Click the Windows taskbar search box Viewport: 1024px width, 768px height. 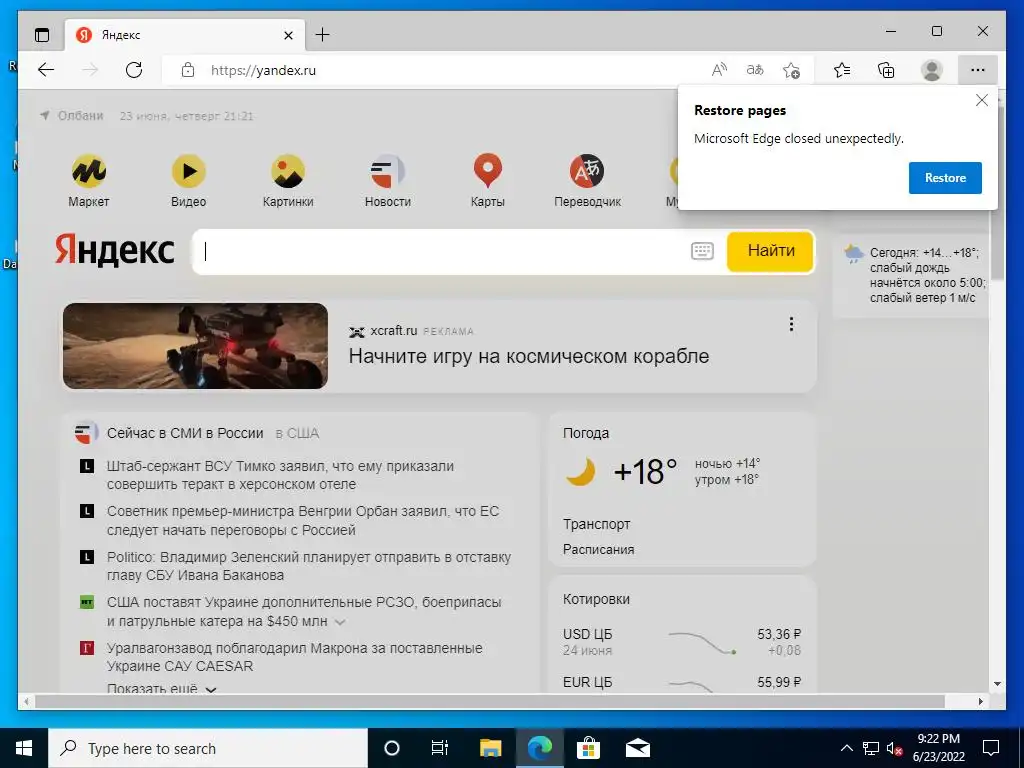(208, 748)
